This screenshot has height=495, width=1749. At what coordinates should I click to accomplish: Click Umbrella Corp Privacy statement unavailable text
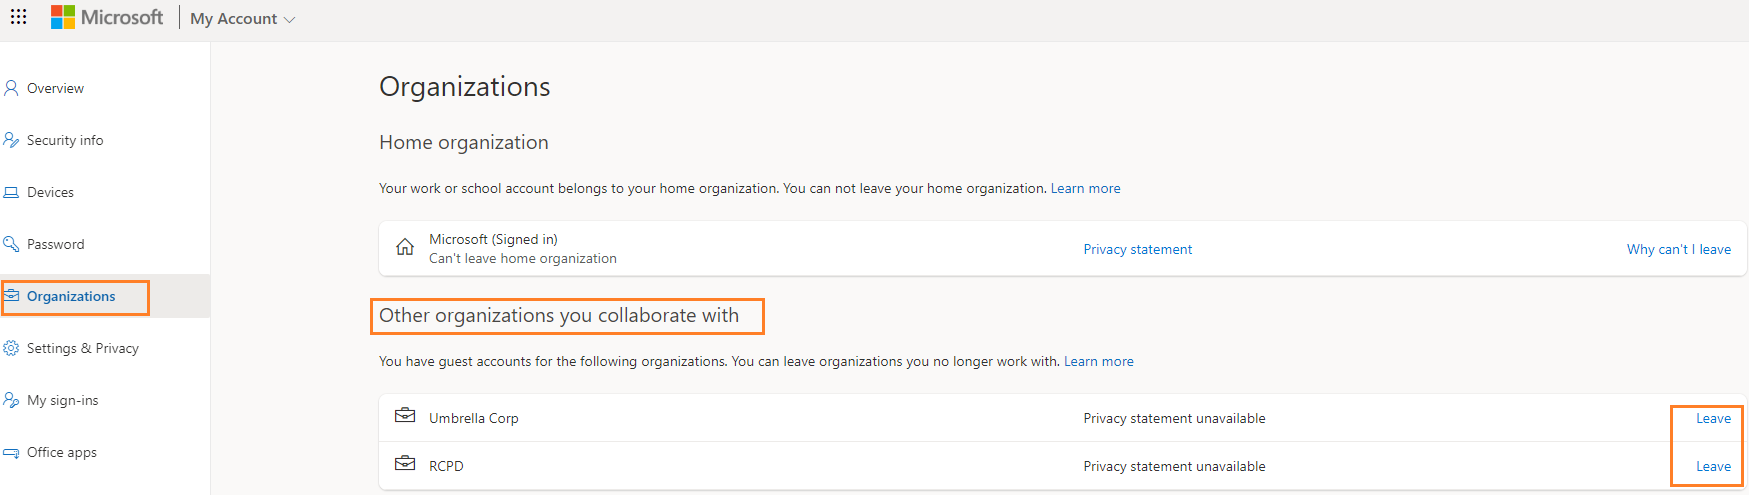[x=1174, y=418]
